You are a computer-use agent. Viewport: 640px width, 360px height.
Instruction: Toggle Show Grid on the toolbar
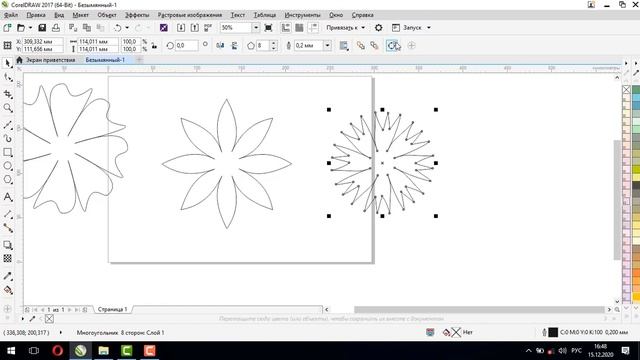(299, 28)
